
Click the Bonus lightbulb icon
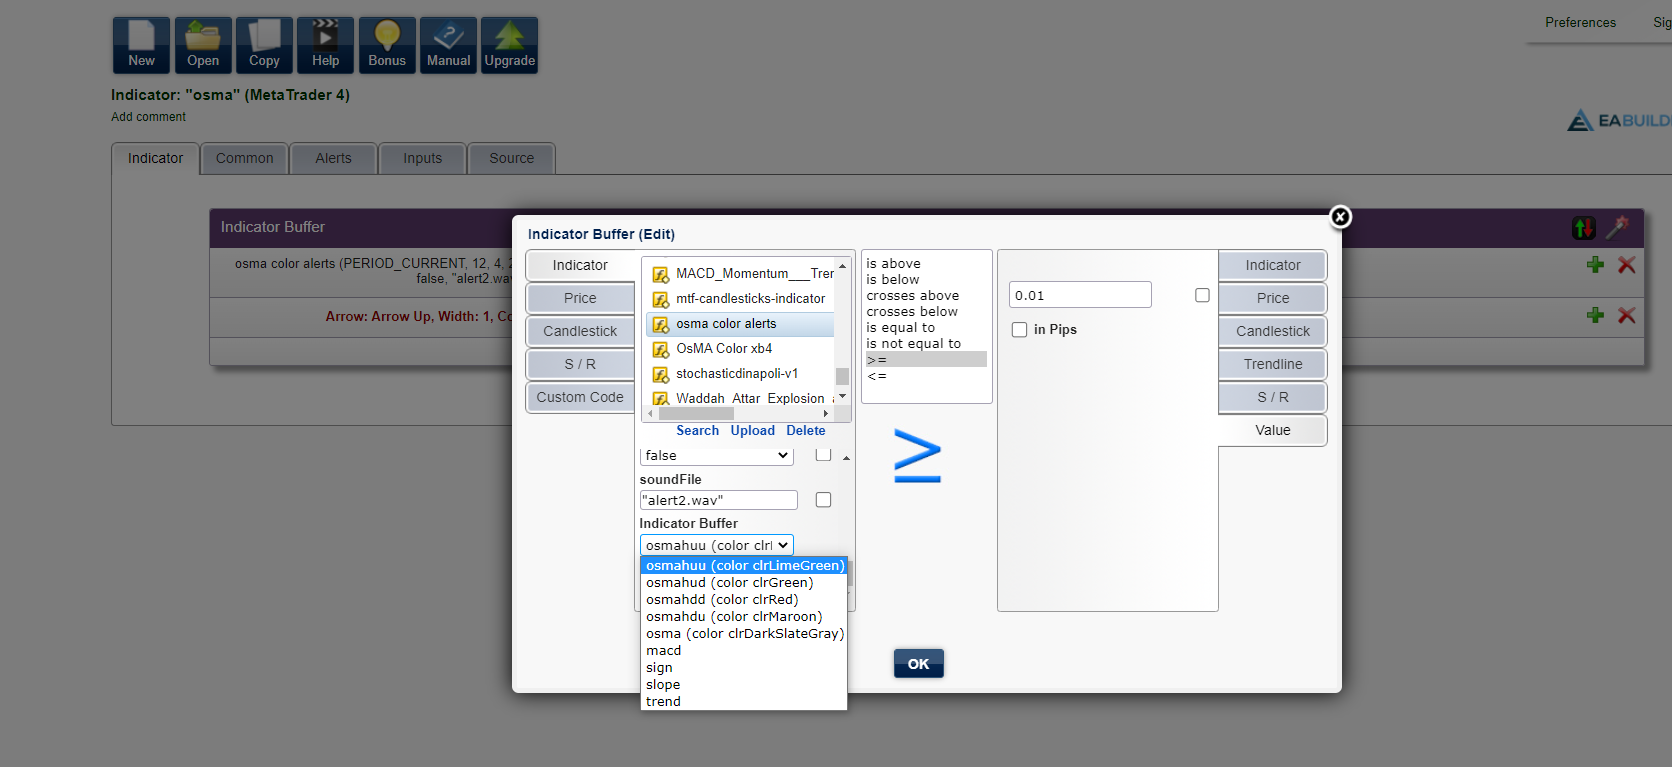tap(387, 45)
